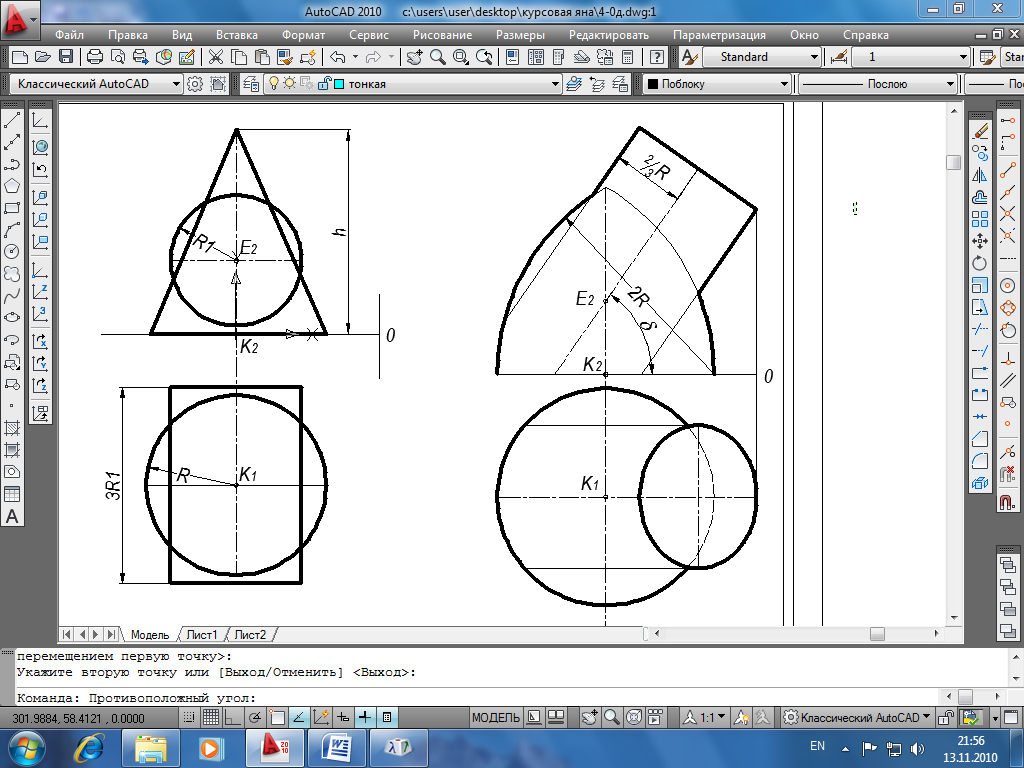Select the Rectangle draw tool
The image size is (1024, 768).
coord(12,208)
